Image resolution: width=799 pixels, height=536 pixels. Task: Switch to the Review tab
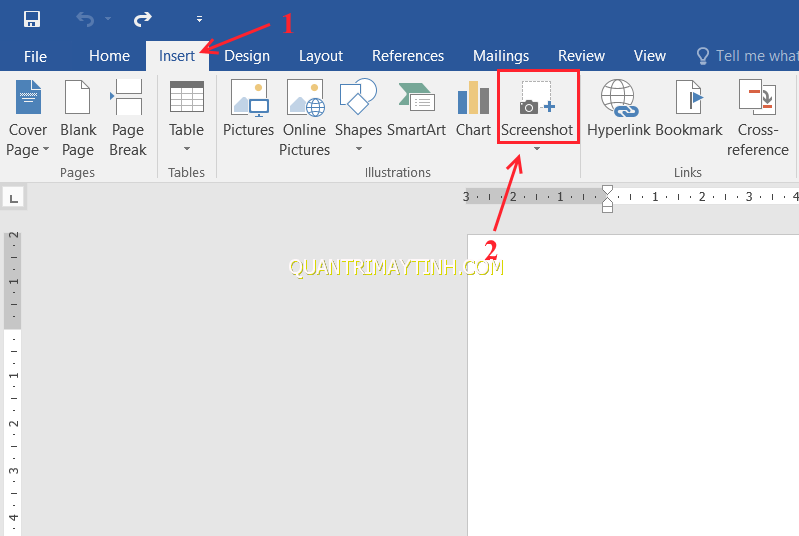coord(581,56)
